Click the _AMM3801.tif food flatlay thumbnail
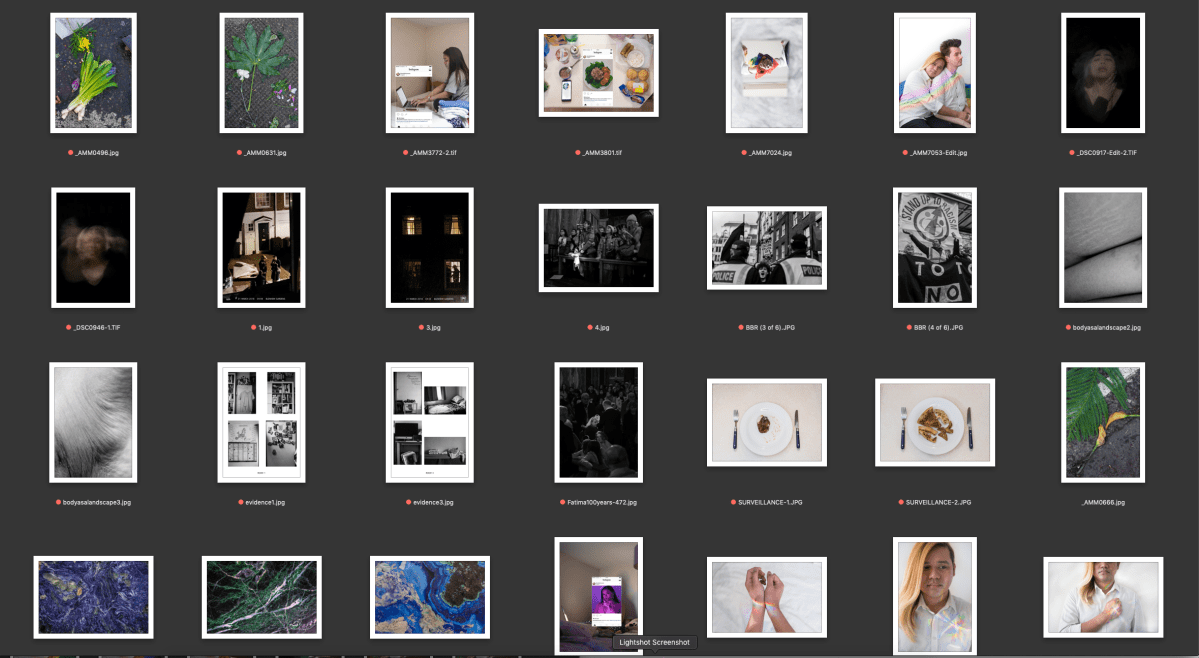 pyautogui.click(x=598, y=73)
